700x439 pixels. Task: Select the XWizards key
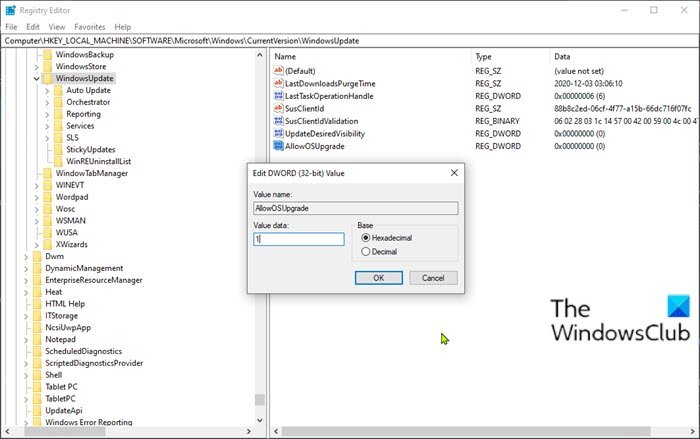[x=71, y=244]
